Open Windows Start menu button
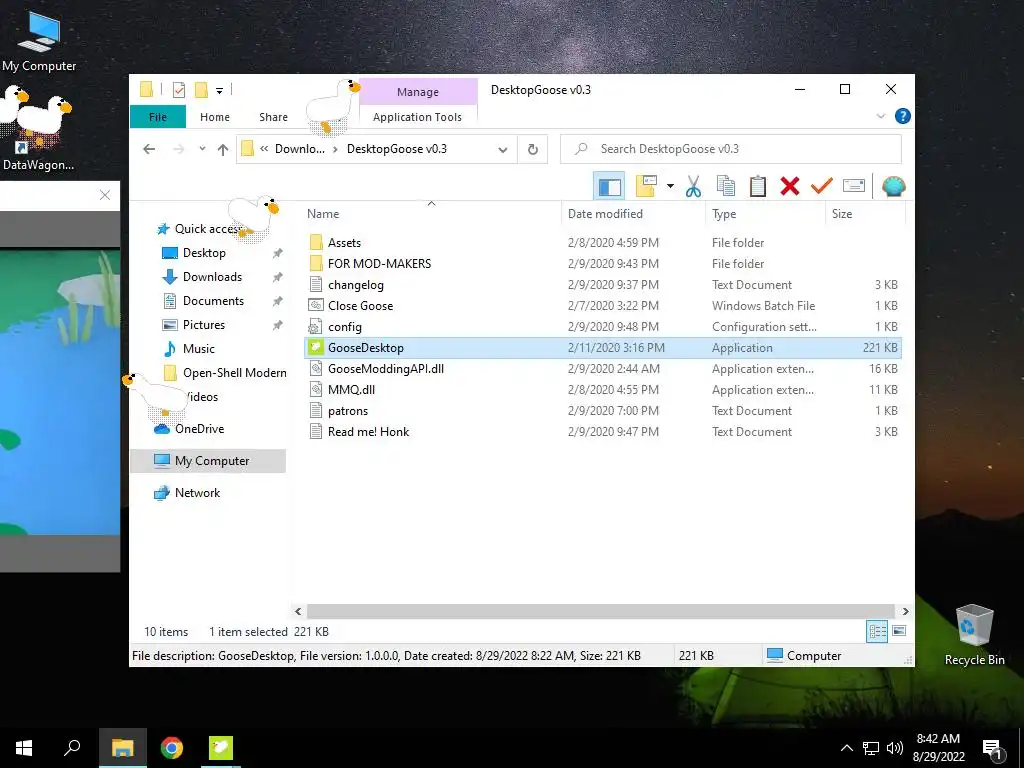This screenshot has width=1024, height=768. [24, 748]
